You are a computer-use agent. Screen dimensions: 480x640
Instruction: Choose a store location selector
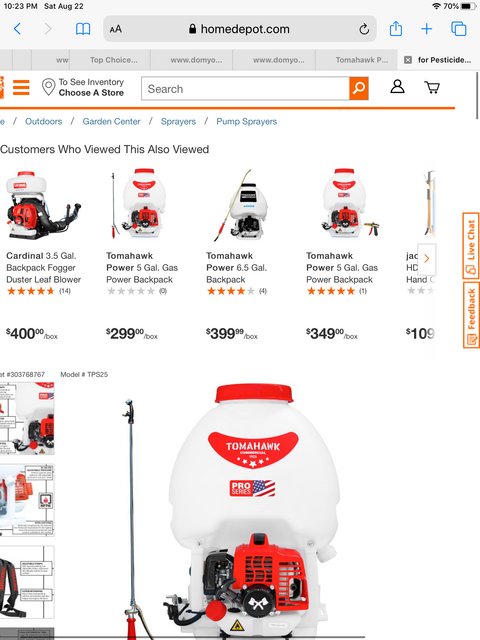(83, 87)
